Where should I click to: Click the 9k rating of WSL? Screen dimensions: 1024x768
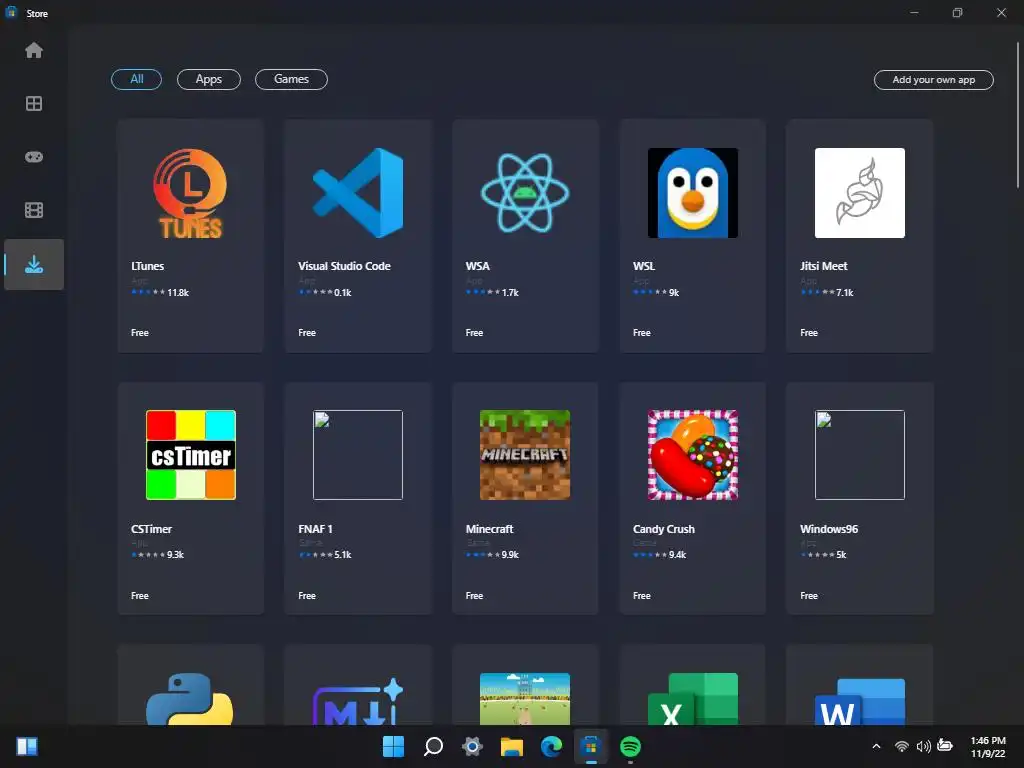[x=674, y=293]
